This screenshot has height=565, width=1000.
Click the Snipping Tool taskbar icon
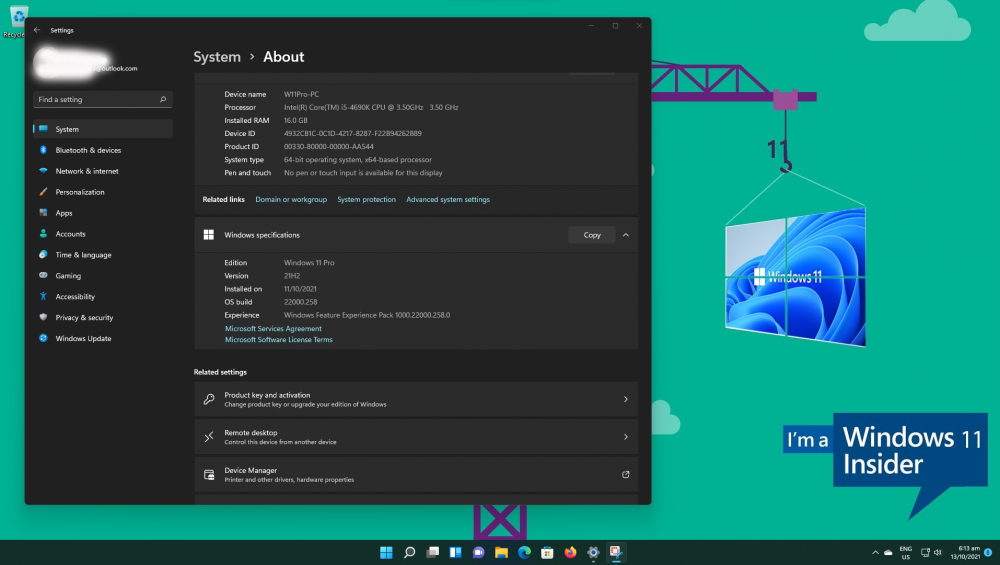click(x=616, y=552)
